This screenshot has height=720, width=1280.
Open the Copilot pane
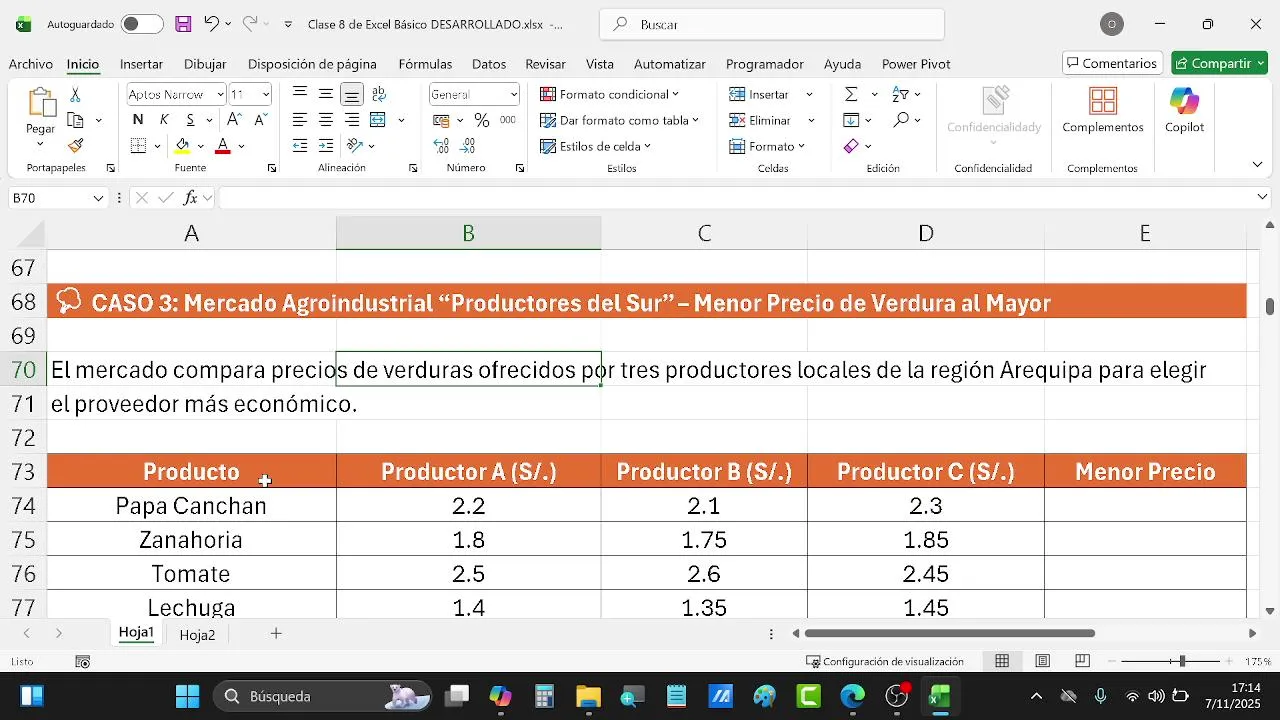pos(1184,109)
